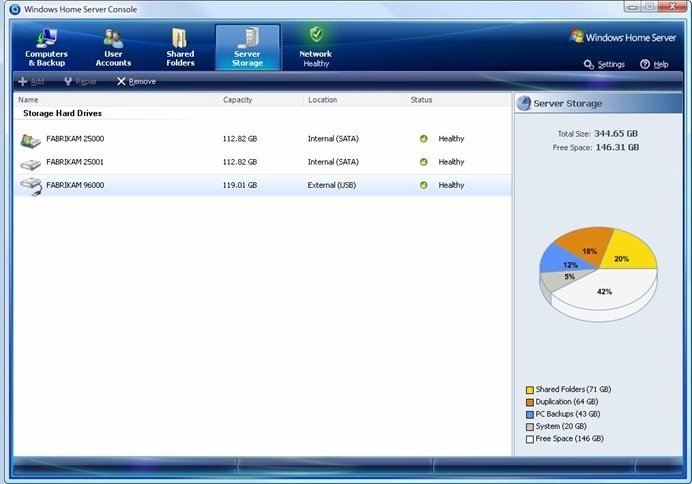Viewport: 692px width, 484px height.
Task: Remove the selected drive
Action: coord(136,82)
